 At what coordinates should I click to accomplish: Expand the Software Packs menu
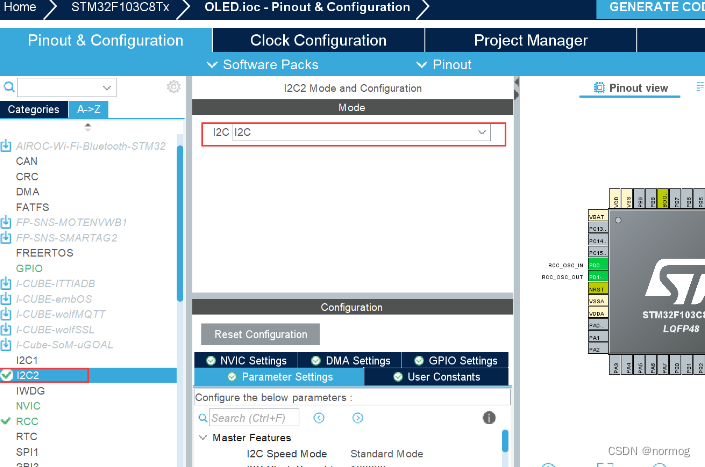point(263,65)
